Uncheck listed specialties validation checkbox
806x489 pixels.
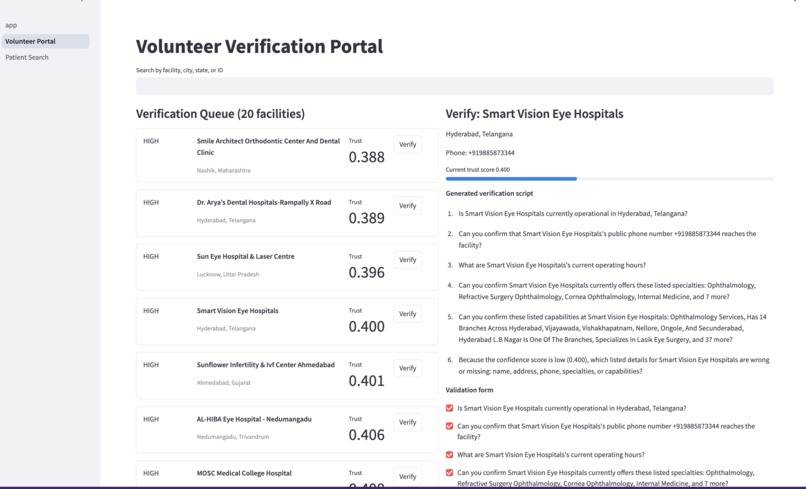[x=449, y=473]
